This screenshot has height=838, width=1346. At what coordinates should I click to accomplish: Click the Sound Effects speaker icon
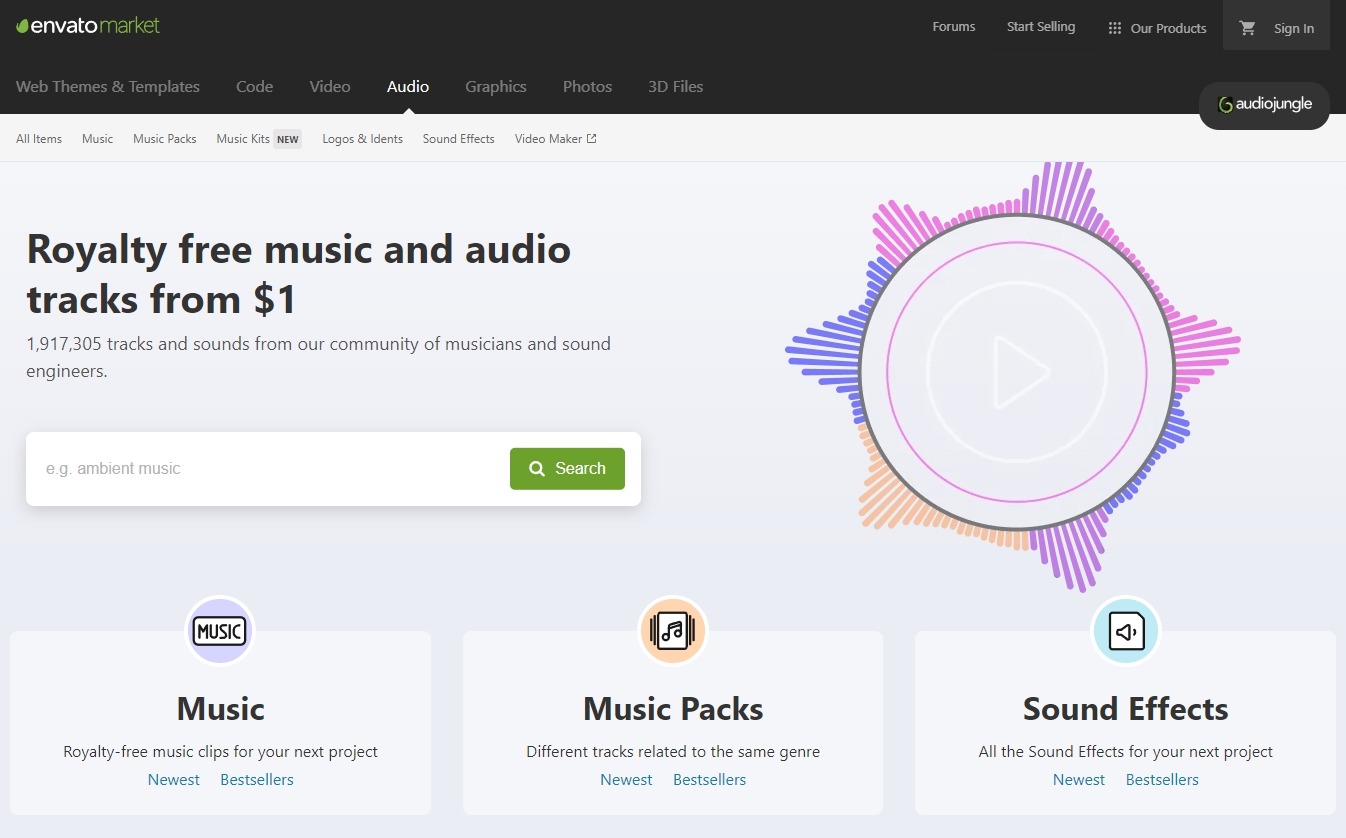[1125, 631]
